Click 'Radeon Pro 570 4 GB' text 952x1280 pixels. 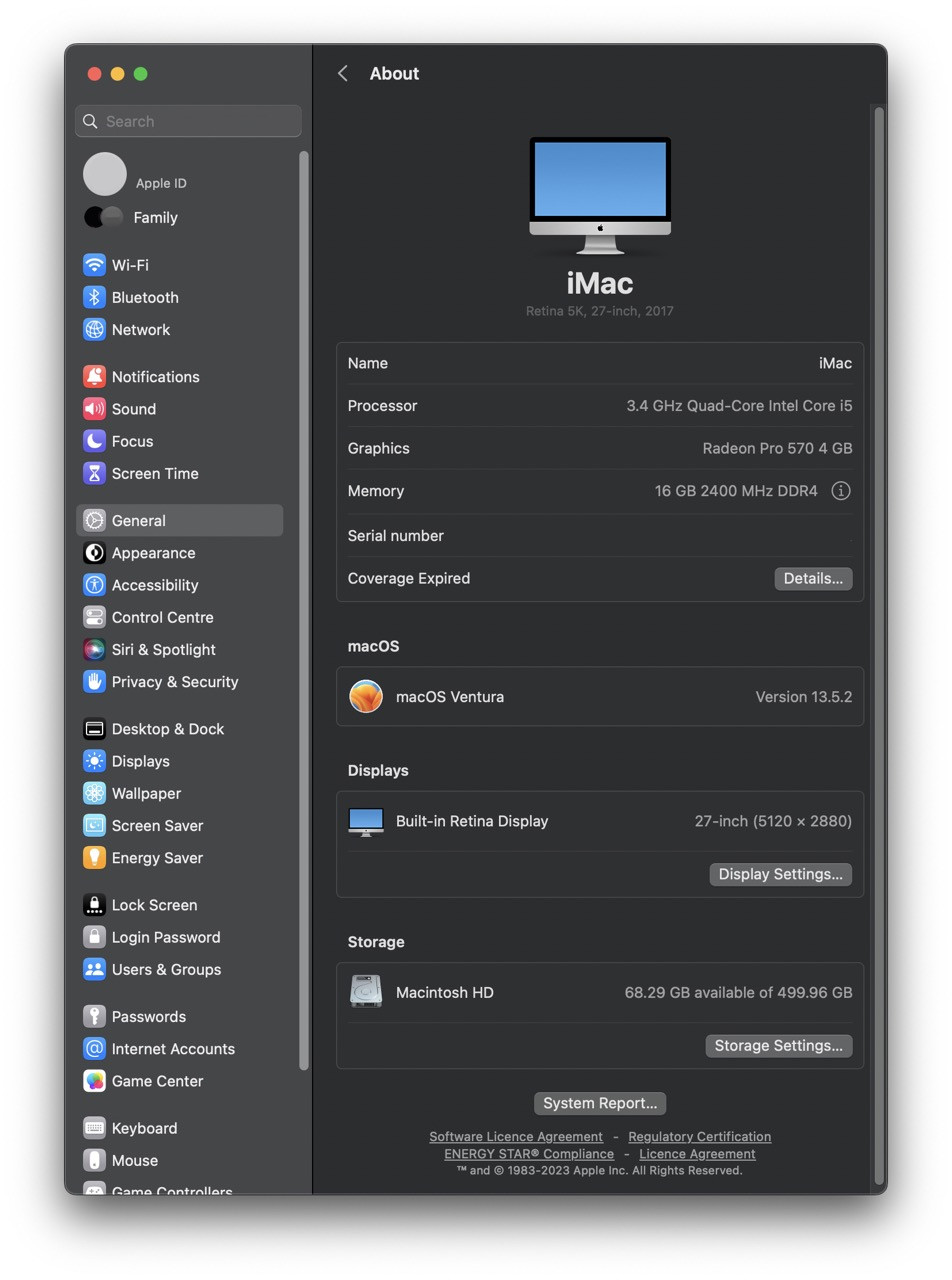tap(777, 448)
